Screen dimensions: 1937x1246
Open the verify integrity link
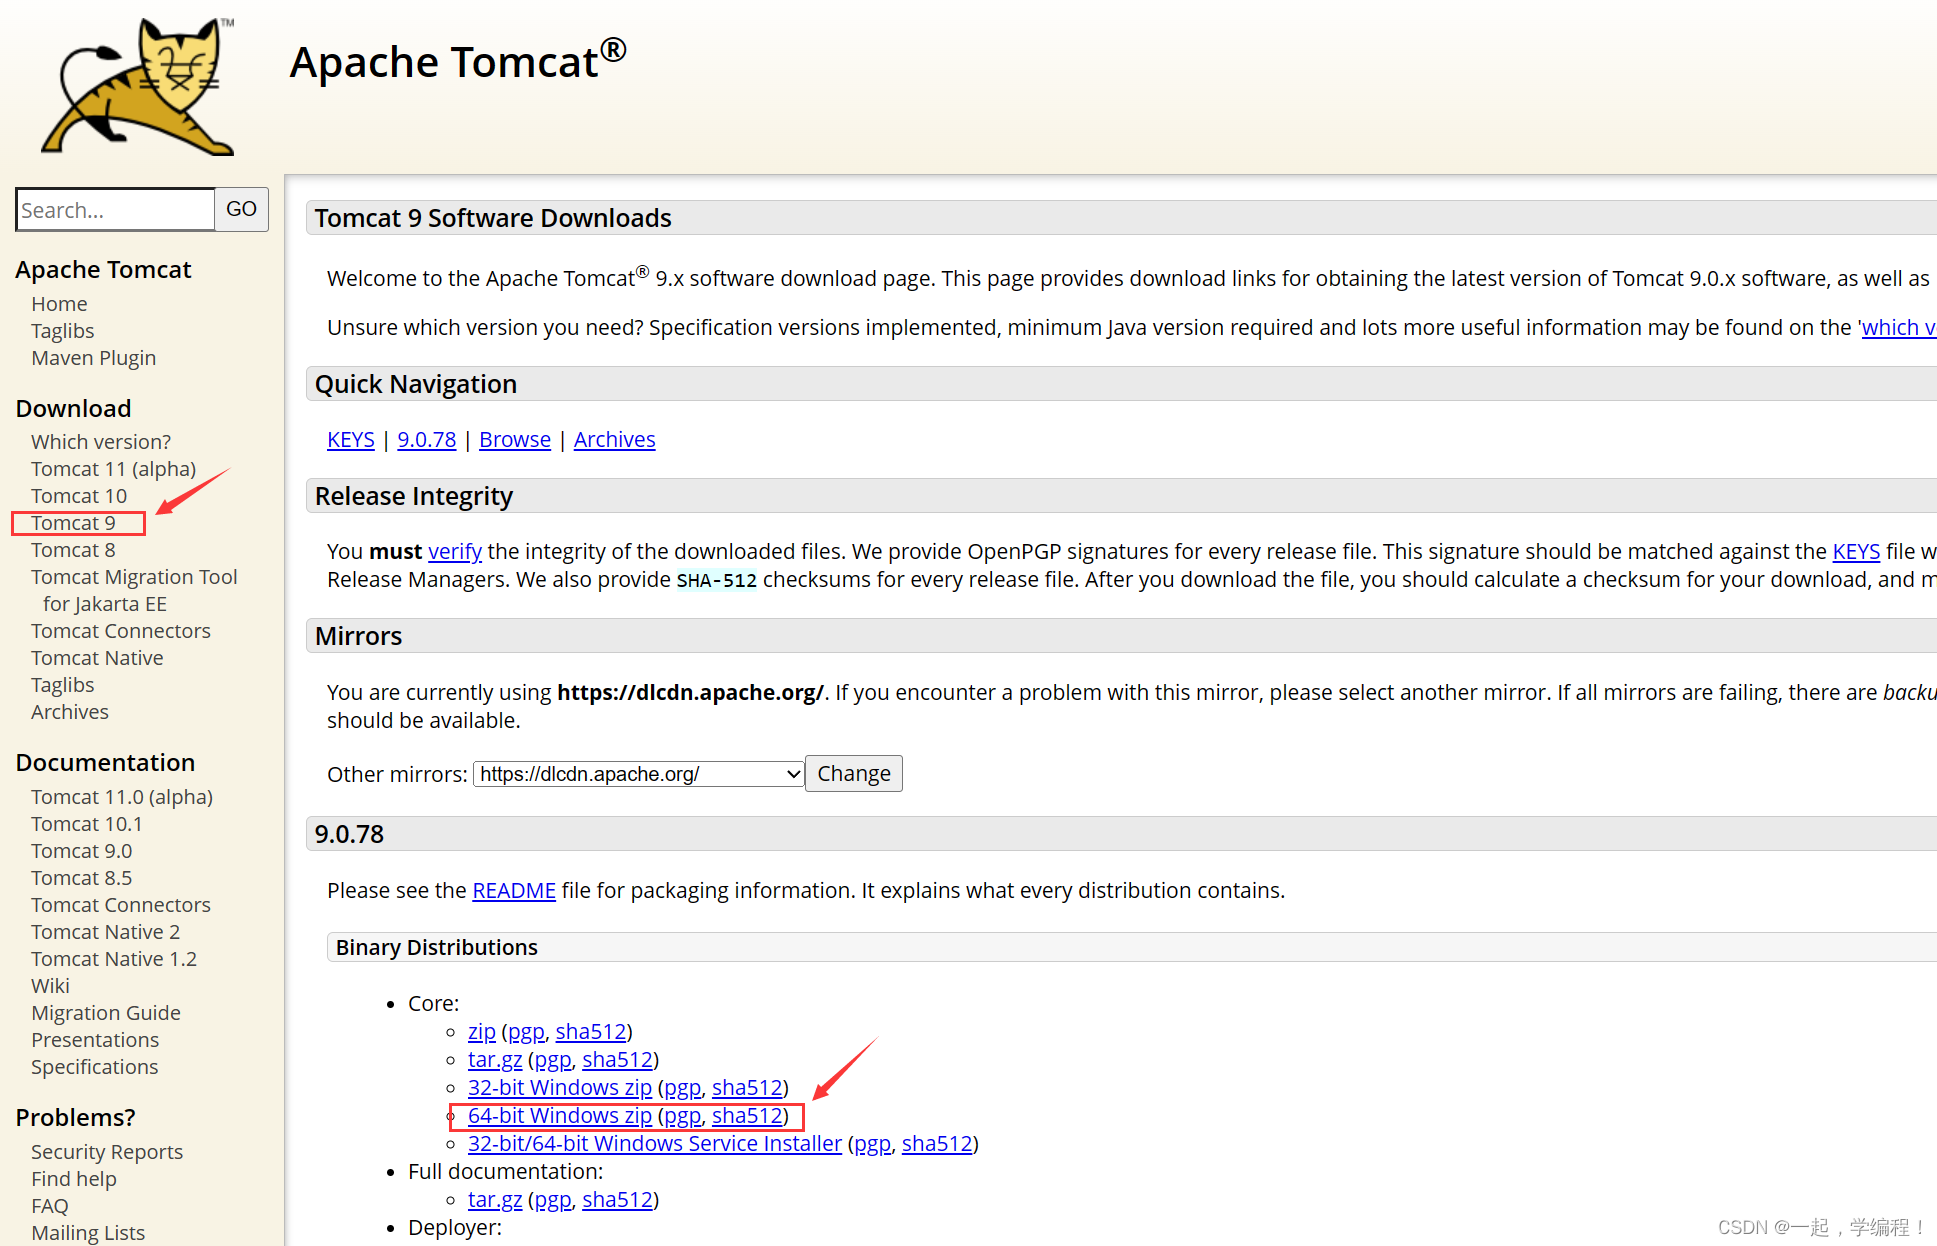click(455, 551)
